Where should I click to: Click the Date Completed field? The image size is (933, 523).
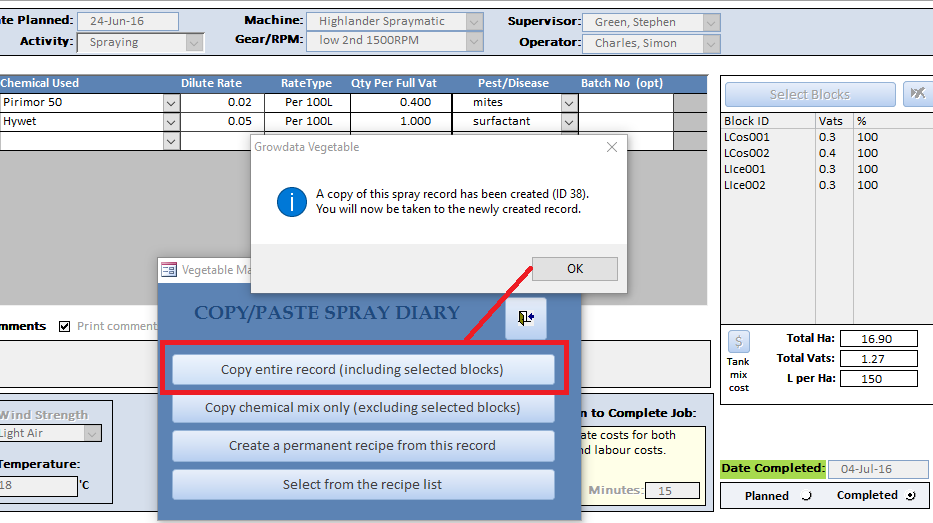868,469
